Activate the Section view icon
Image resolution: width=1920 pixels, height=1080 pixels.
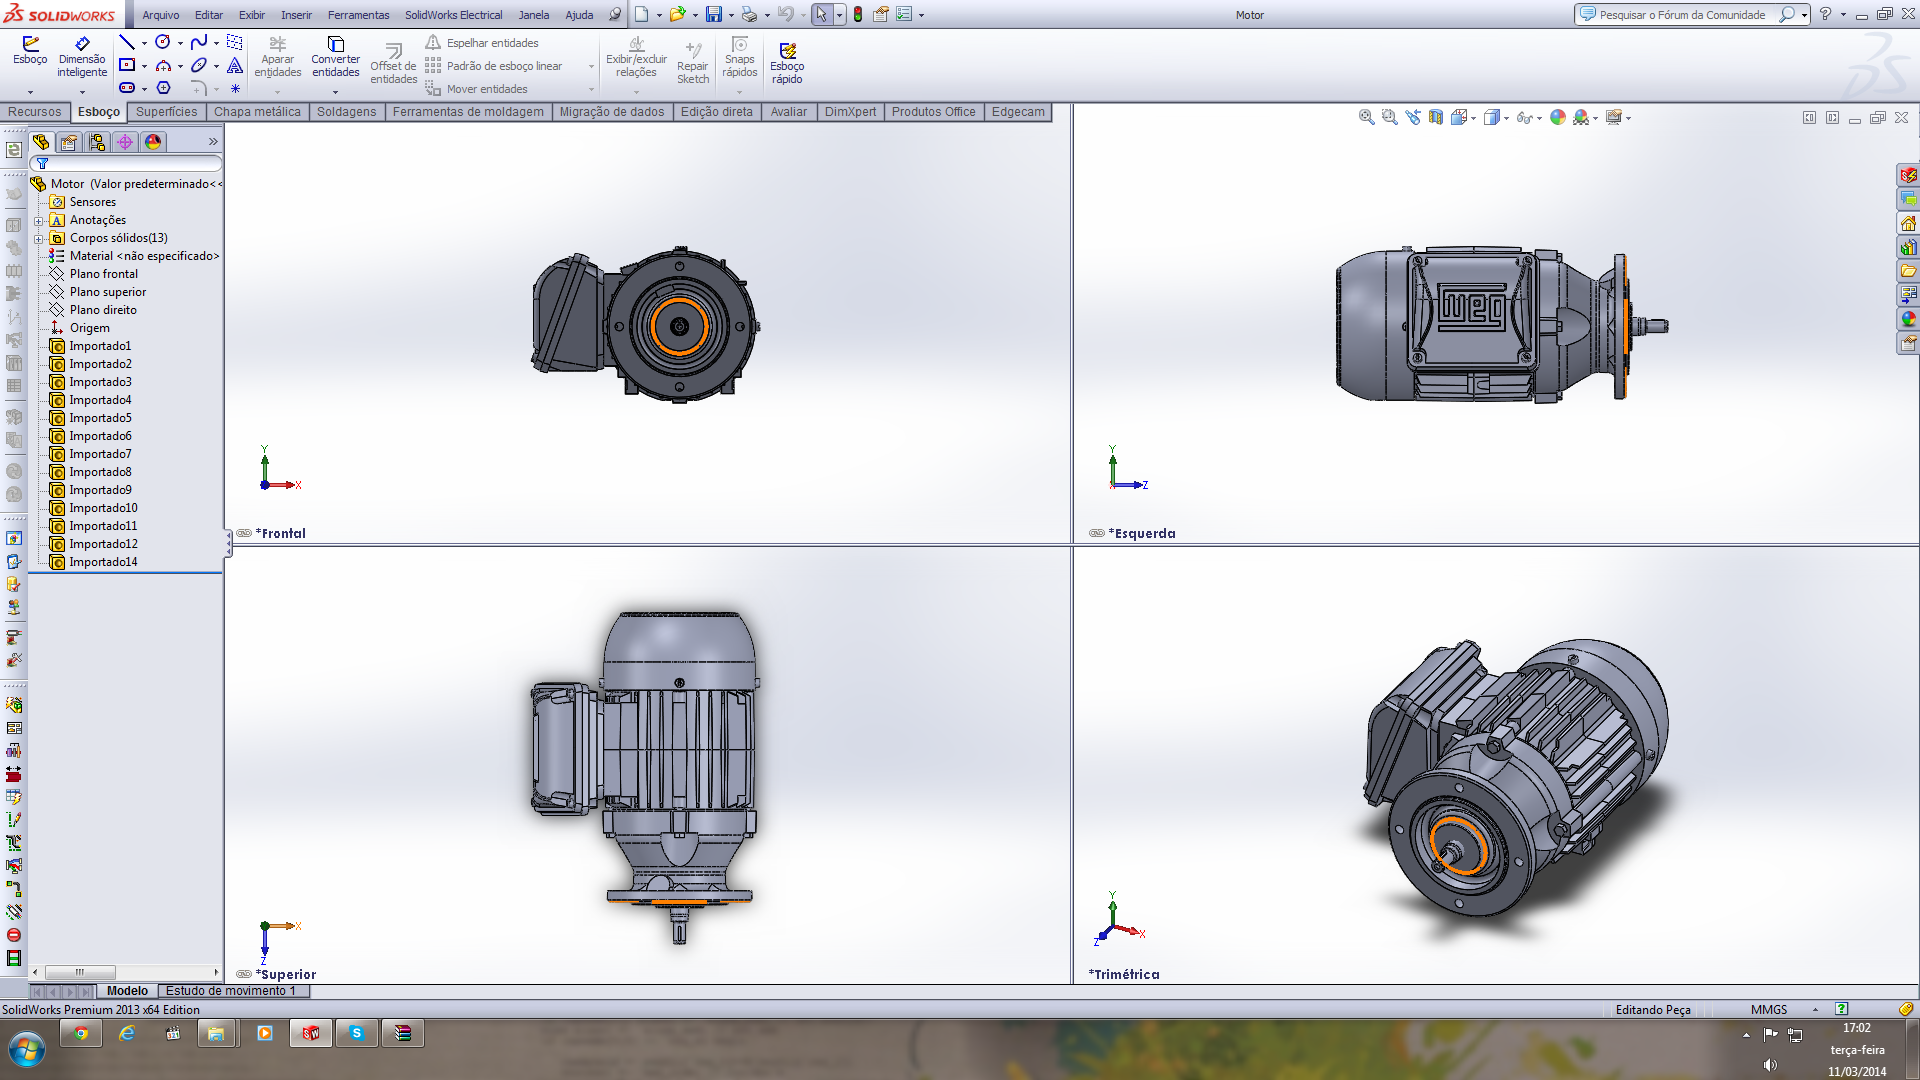tap(1436, 118)
